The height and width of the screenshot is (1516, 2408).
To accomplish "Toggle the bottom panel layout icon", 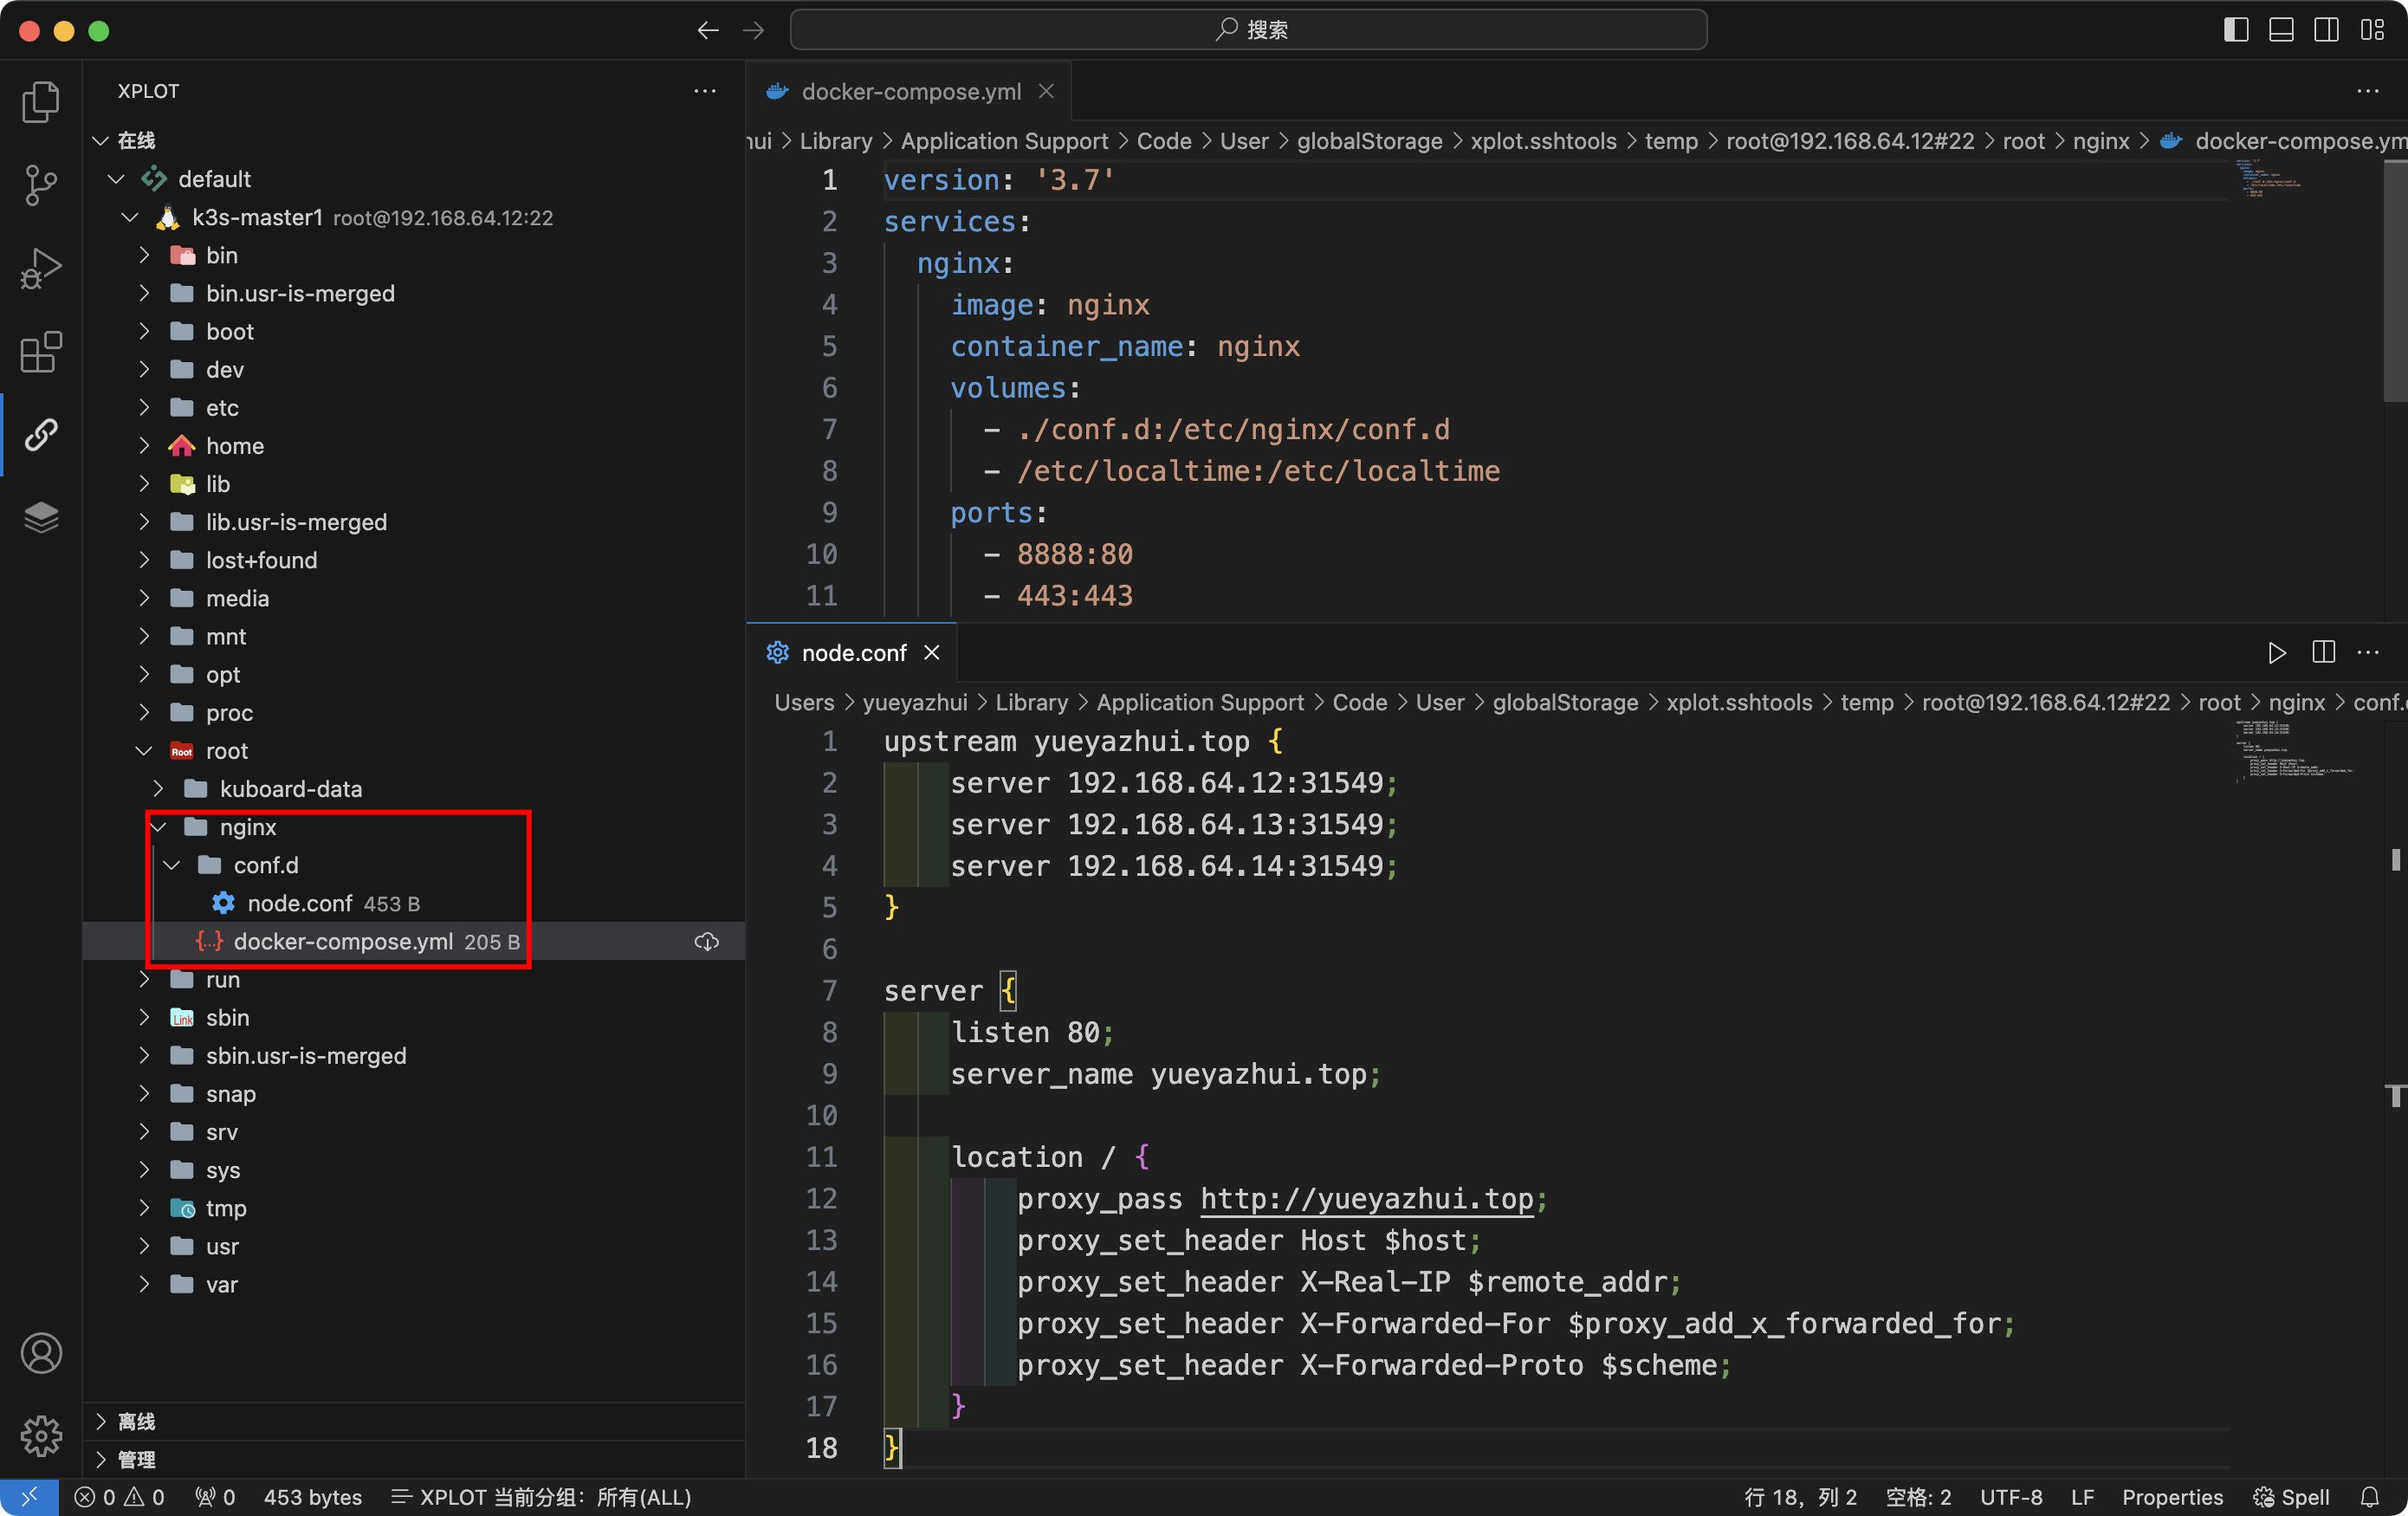I will [x=2281, y=30].
